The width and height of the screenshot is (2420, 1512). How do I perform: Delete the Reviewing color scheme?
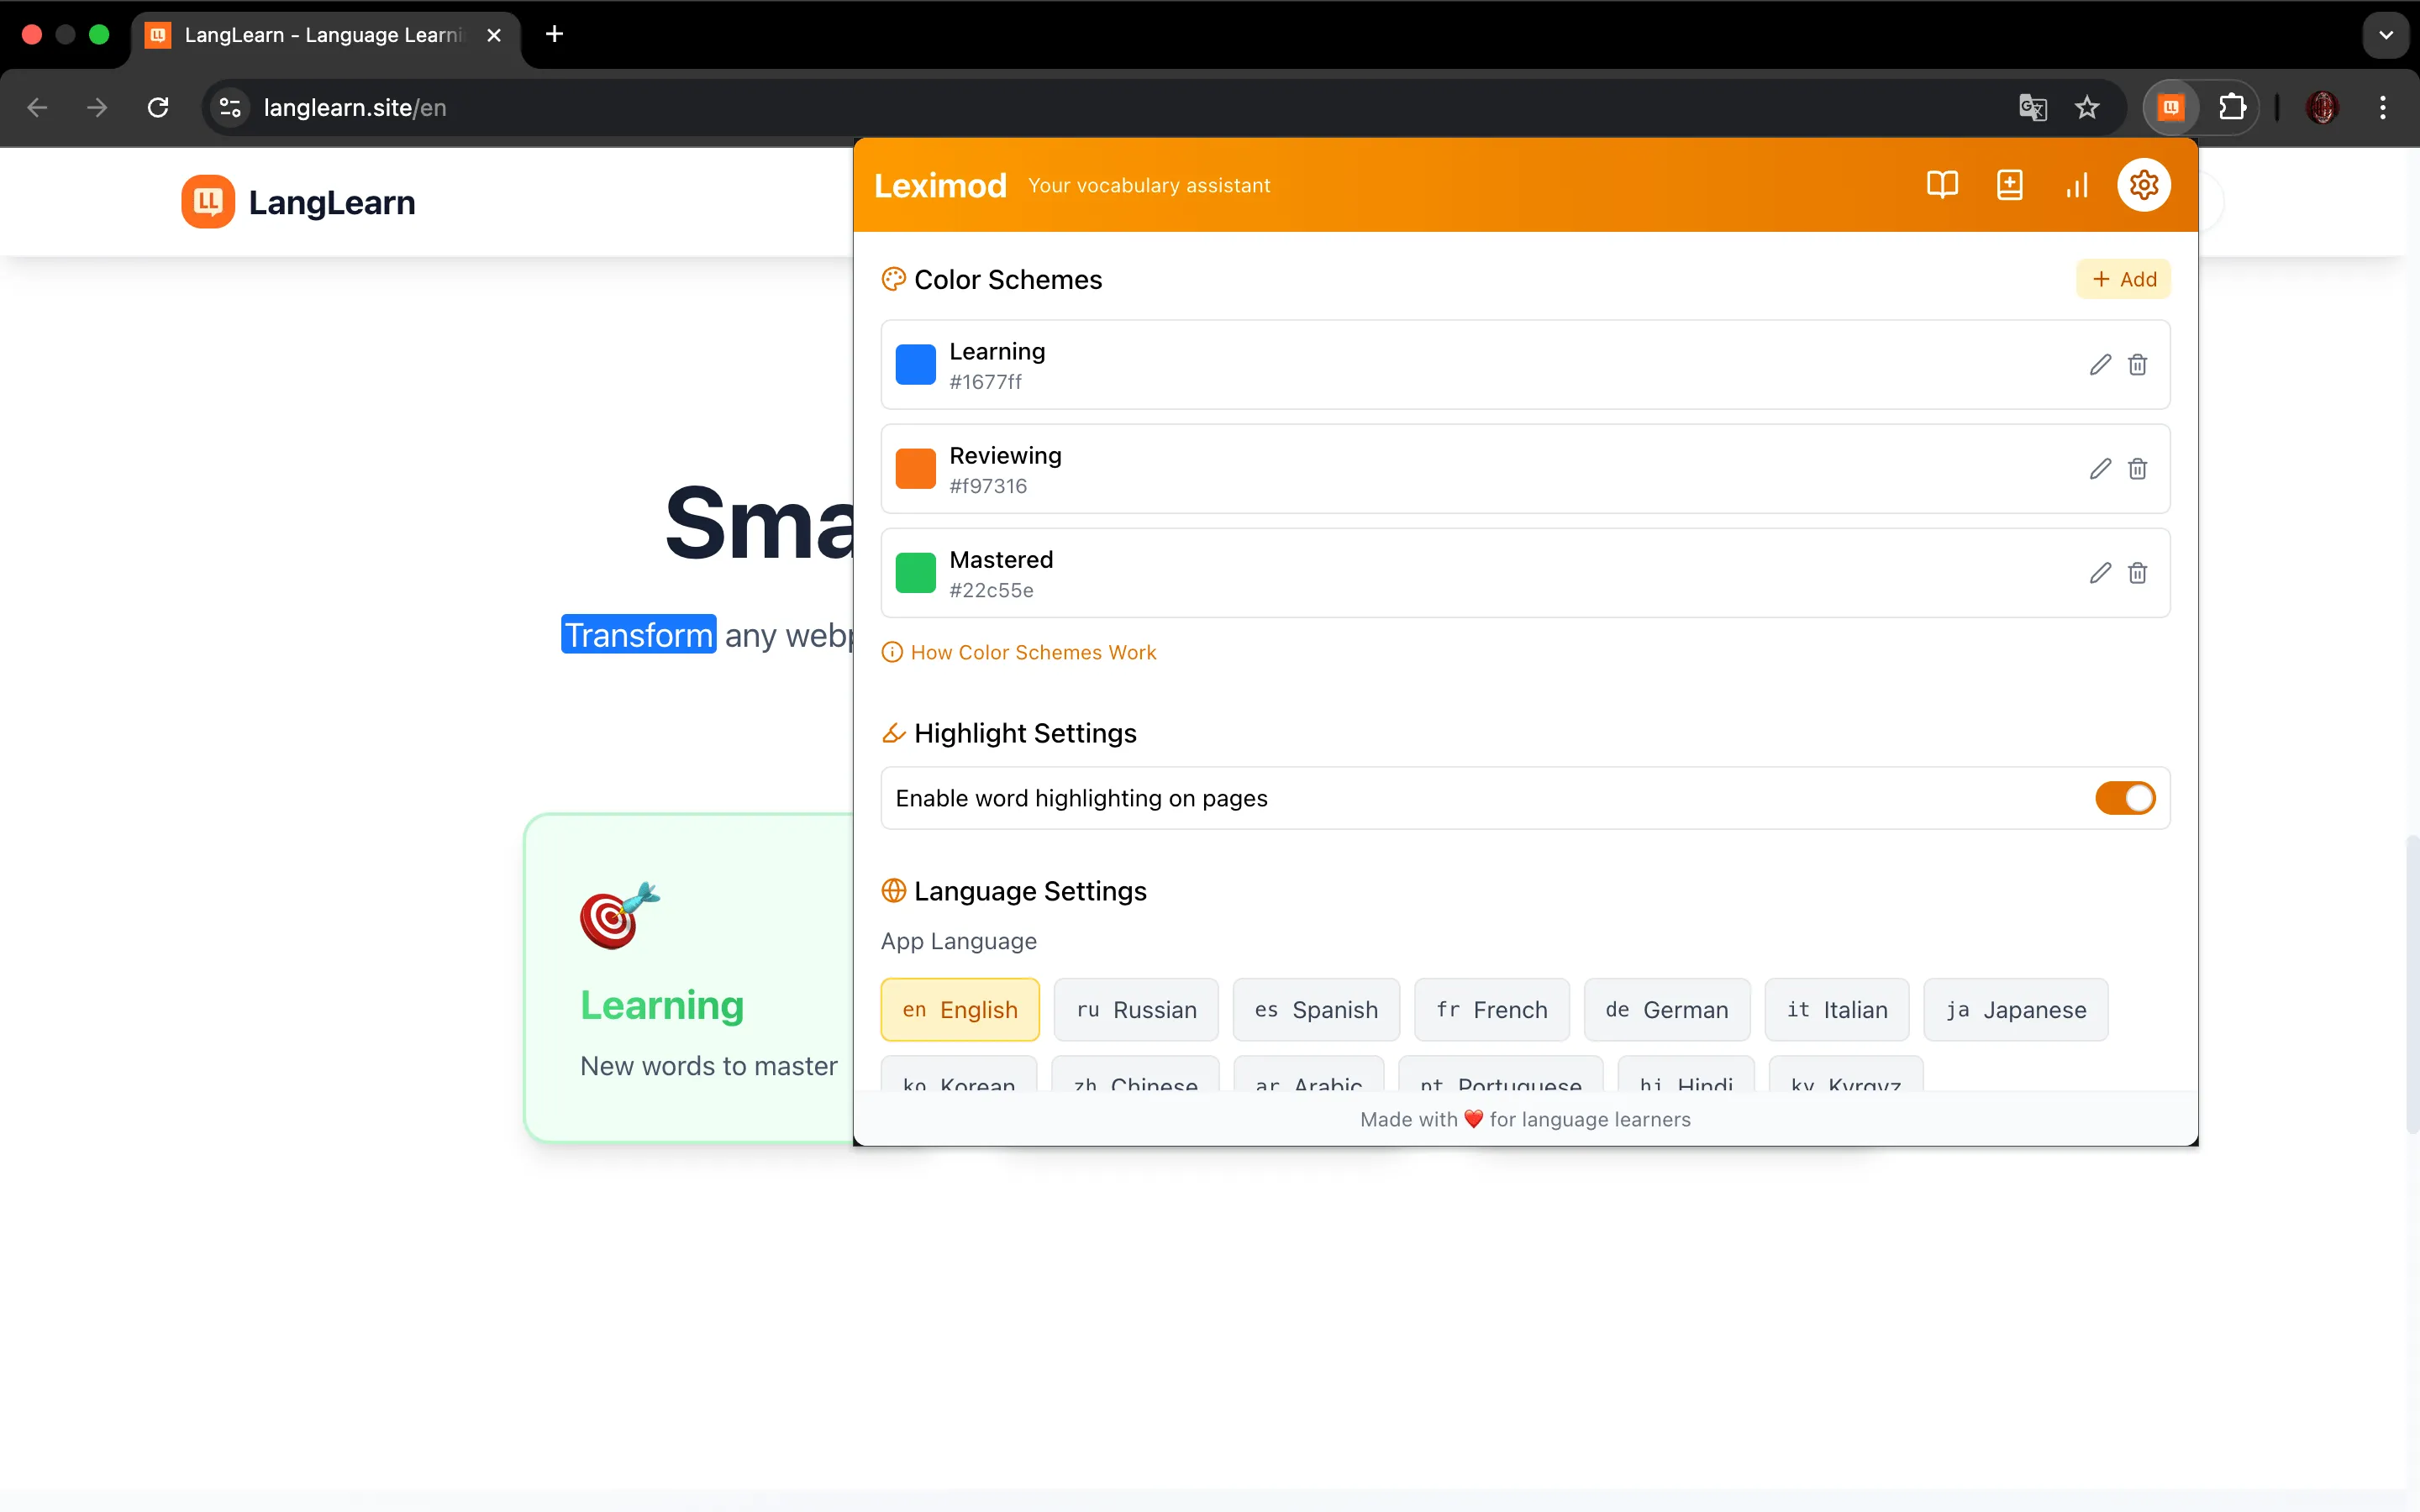coord(2137,469)
